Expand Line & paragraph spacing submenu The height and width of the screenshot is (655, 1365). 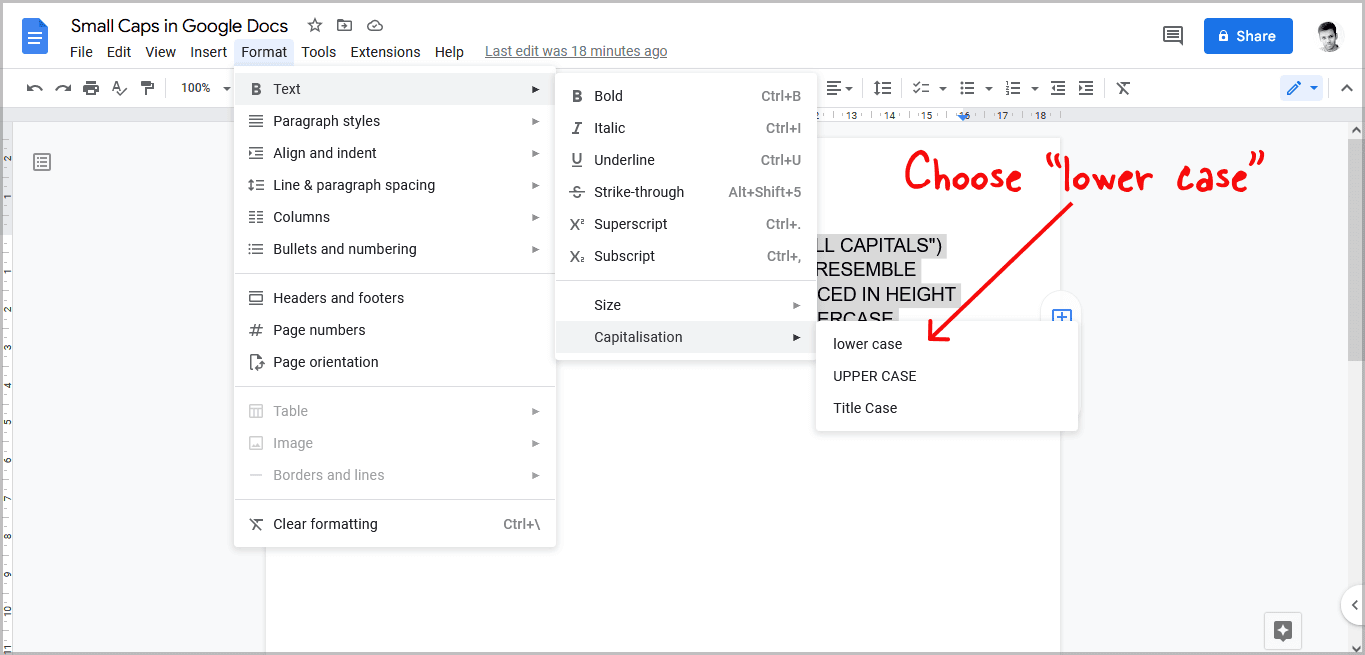(x=395, y=185)
